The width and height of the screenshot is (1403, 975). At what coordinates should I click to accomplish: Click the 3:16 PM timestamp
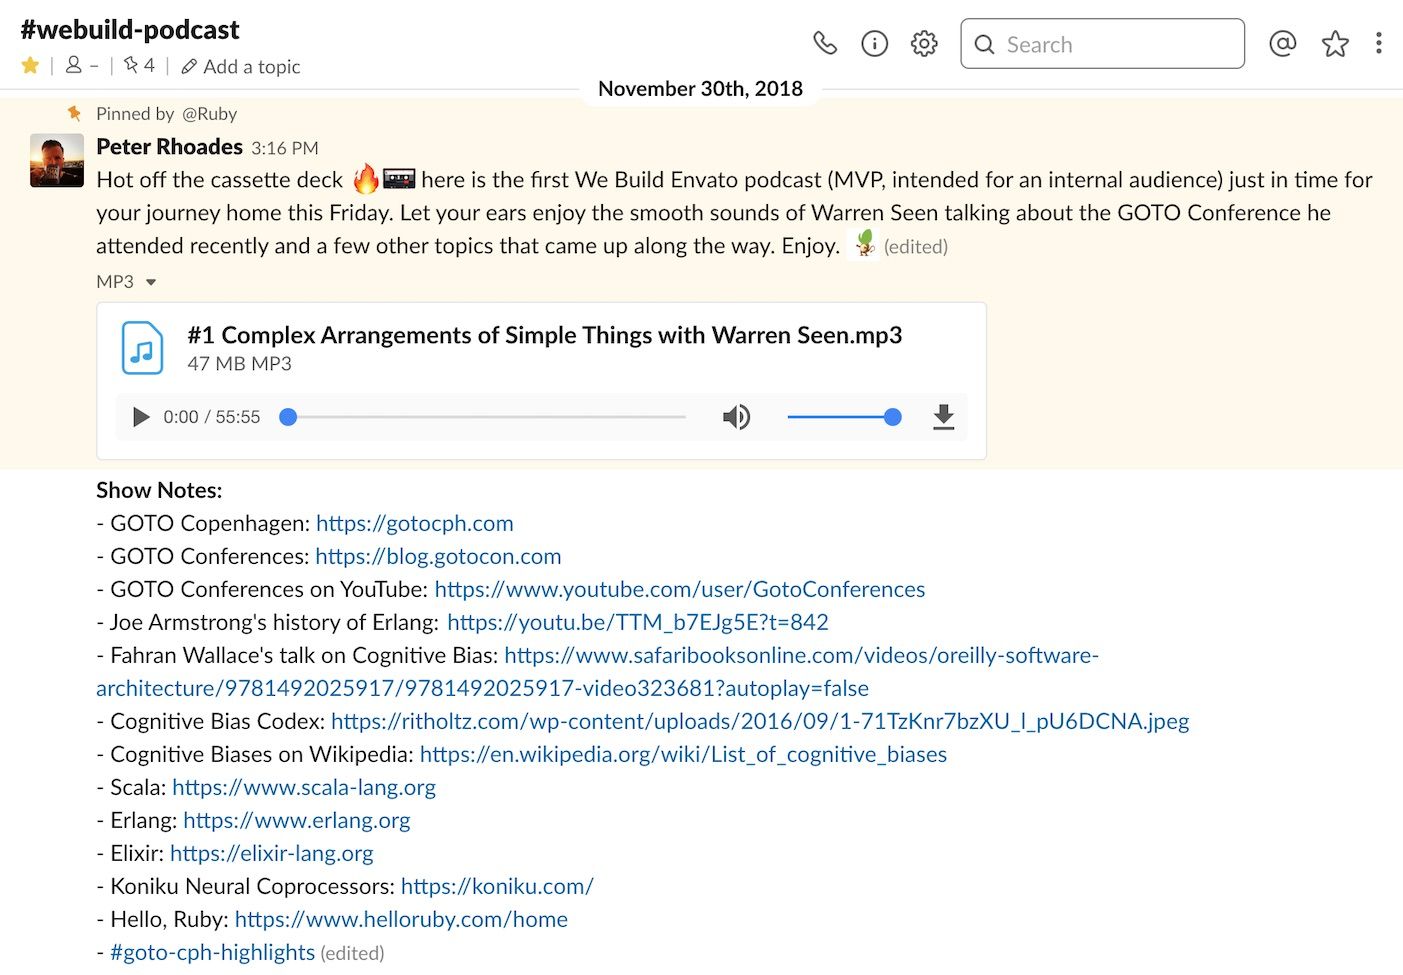285,148
